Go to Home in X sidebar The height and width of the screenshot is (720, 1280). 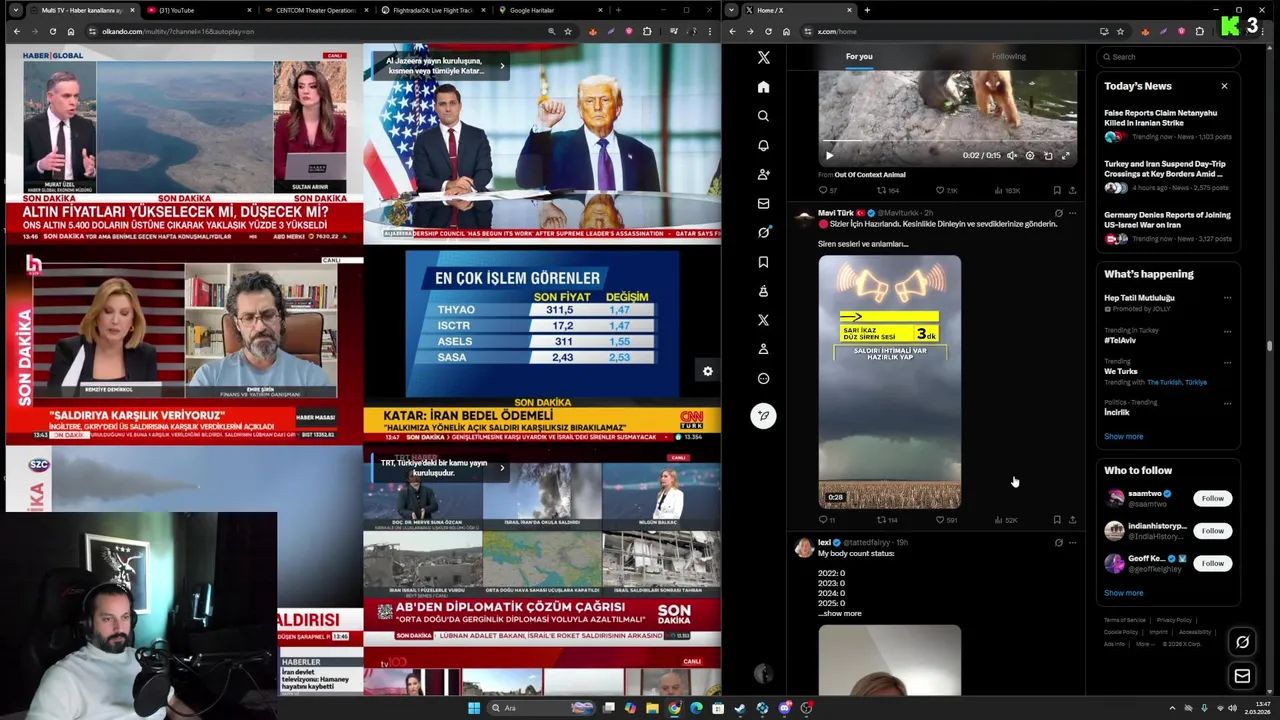coord(763,87)
